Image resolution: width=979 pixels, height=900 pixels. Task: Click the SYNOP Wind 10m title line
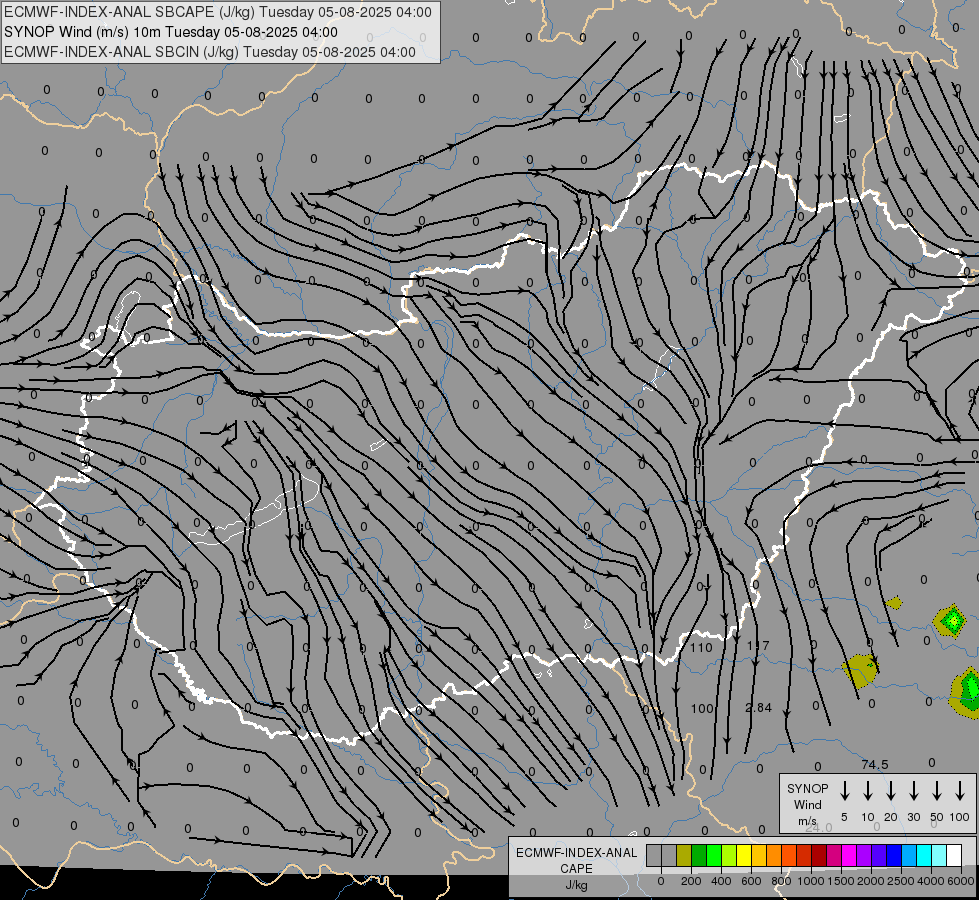pos(170,32)
